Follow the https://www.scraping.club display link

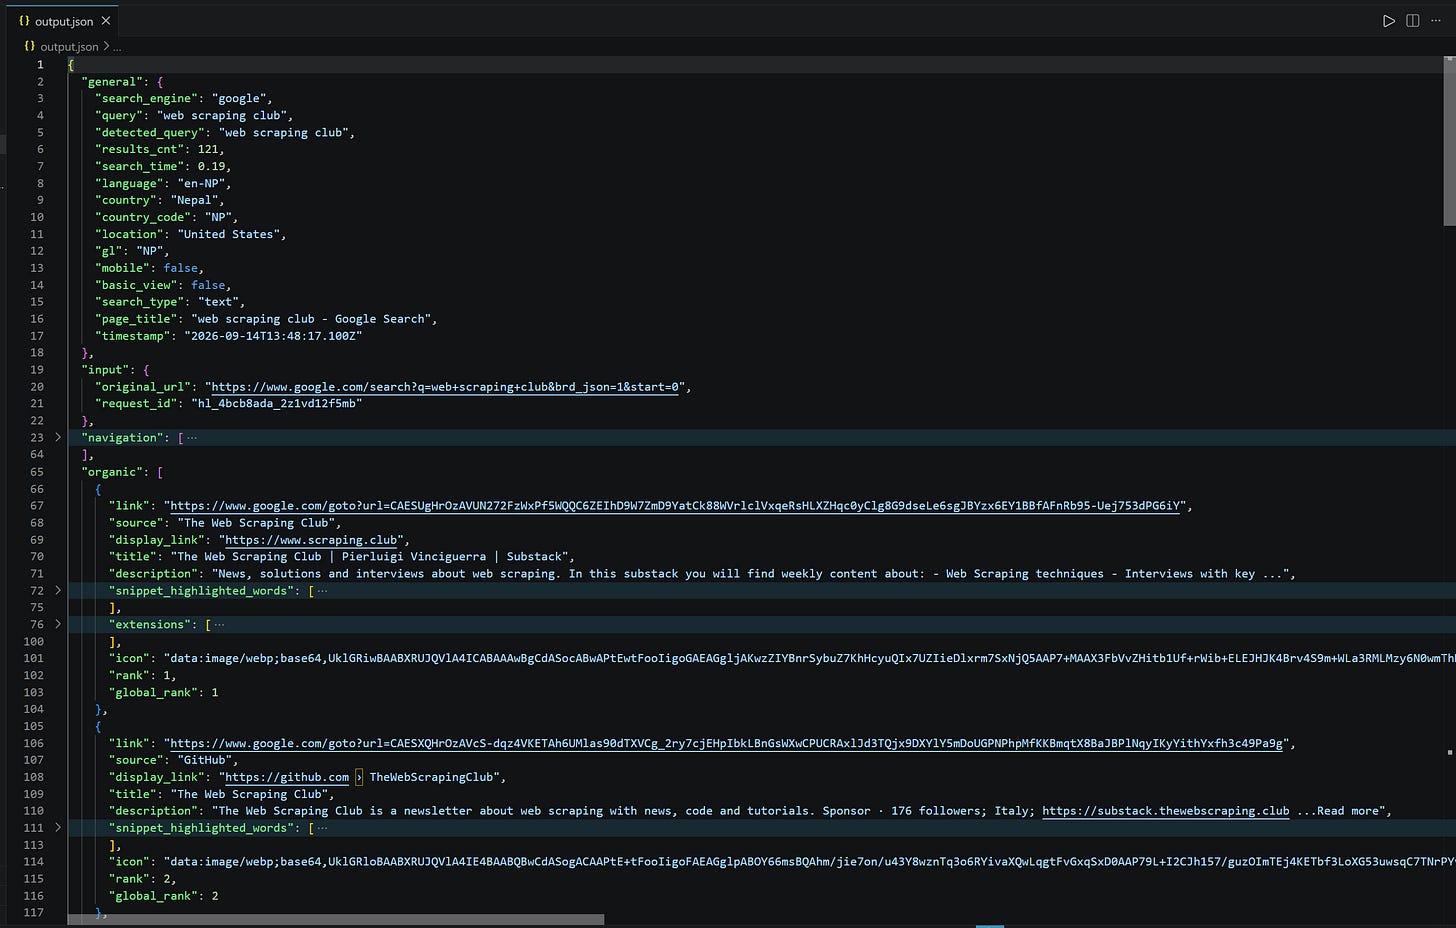(311, 540)
